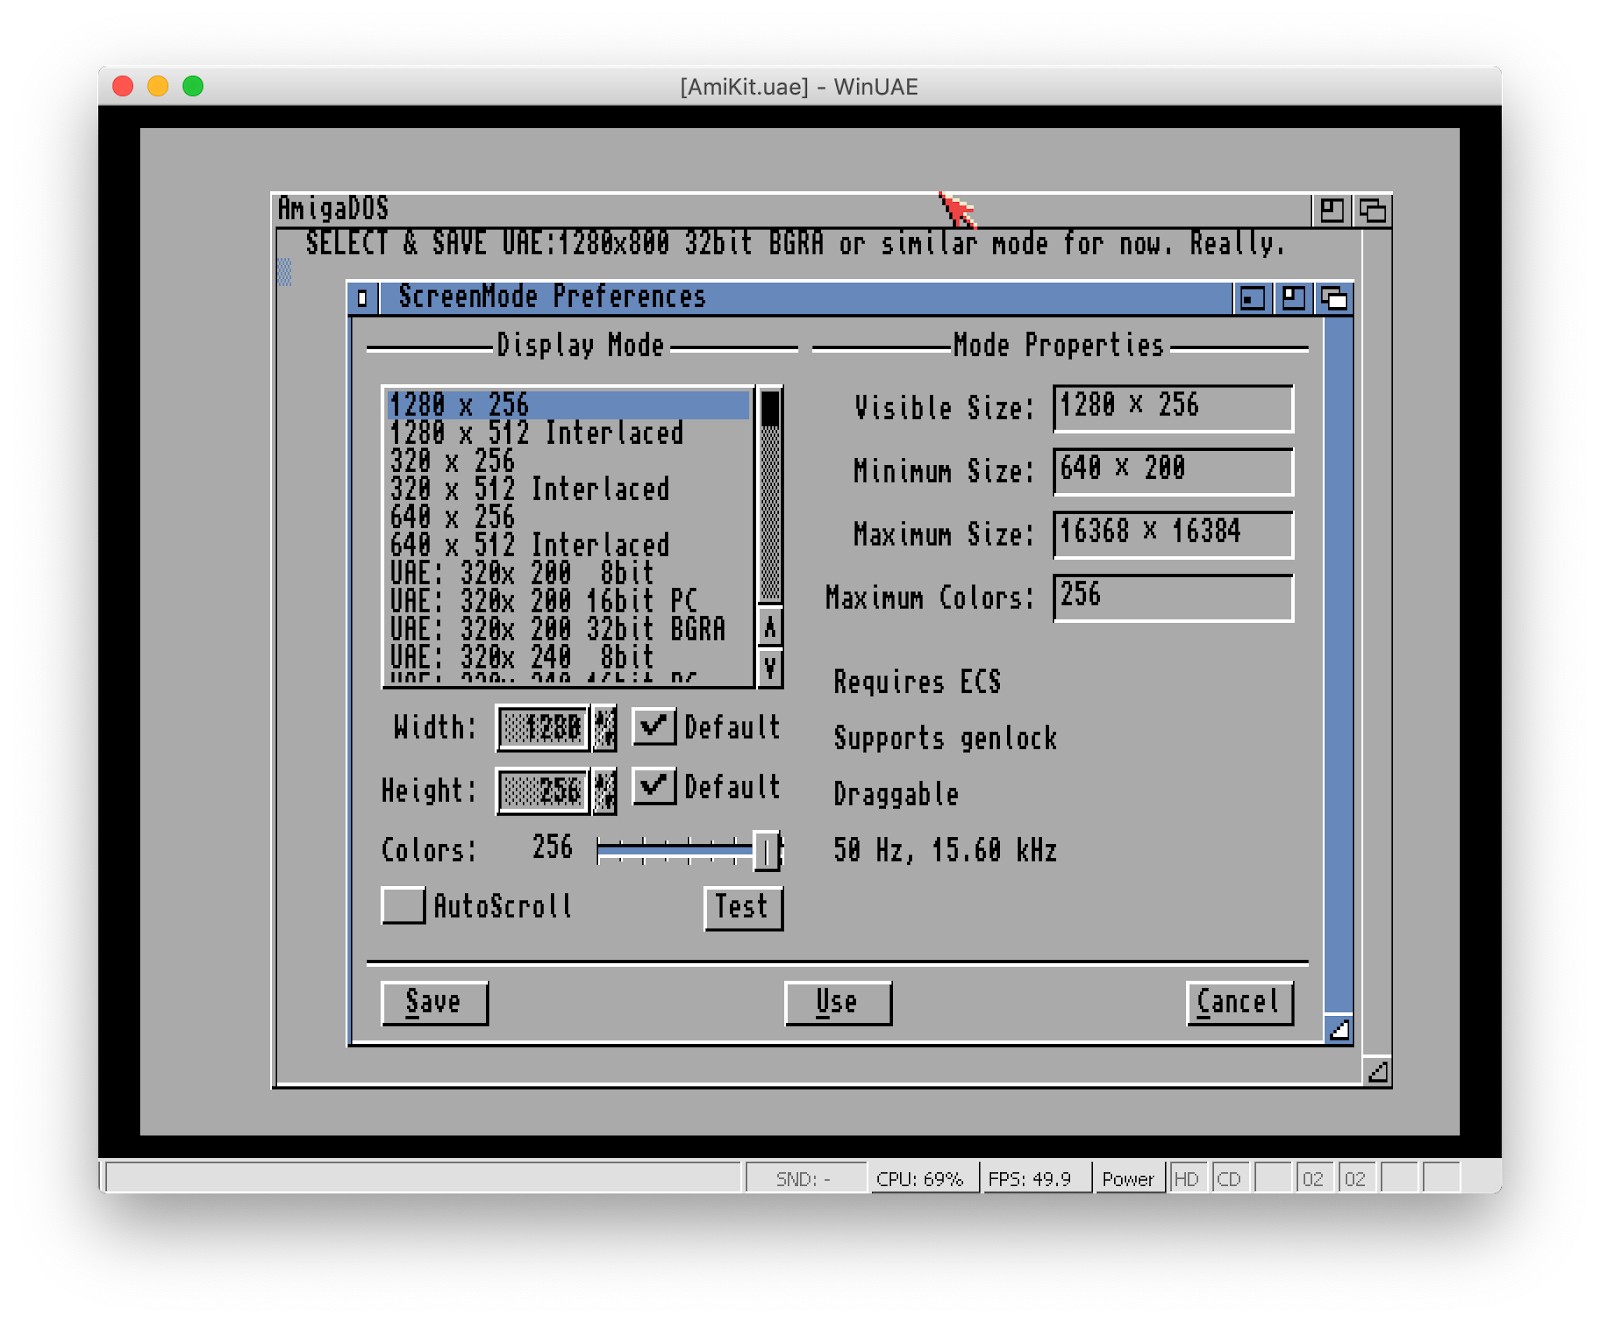Click the Height input field
Image resolution: width=1600 pixels, height=1323 pixels.
point(543,790)
